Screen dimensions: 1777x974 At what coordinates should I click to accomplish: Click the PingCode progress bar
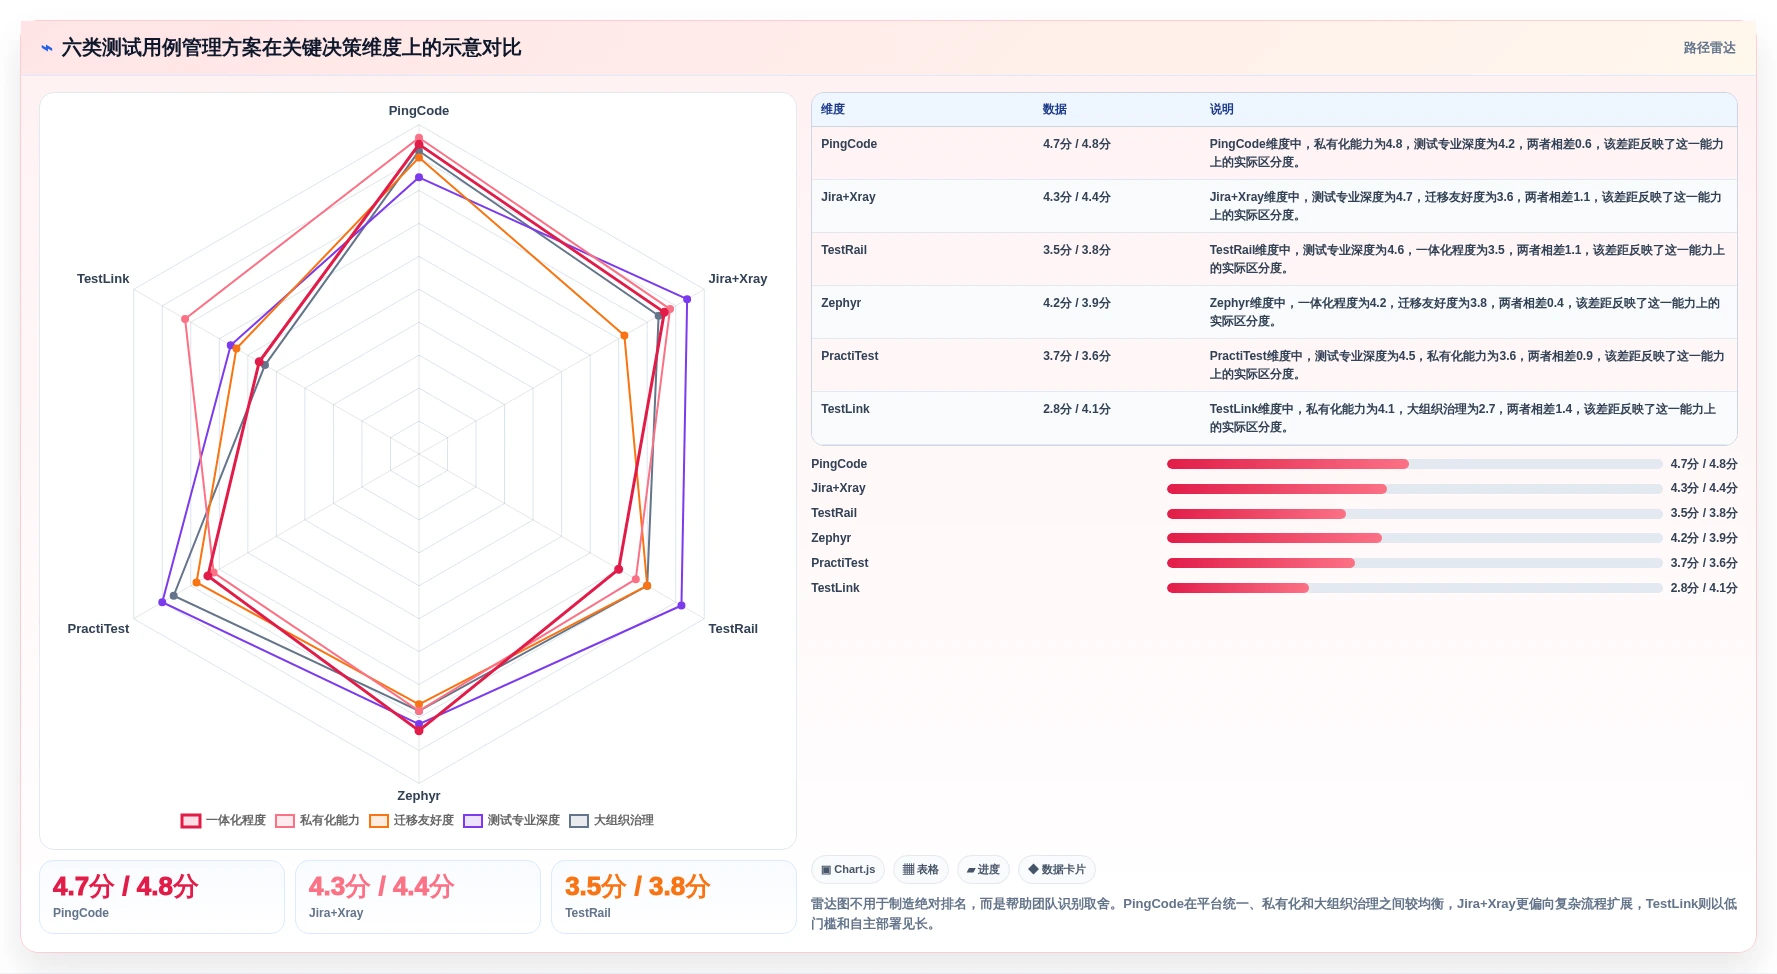[x=1415, y=464]
